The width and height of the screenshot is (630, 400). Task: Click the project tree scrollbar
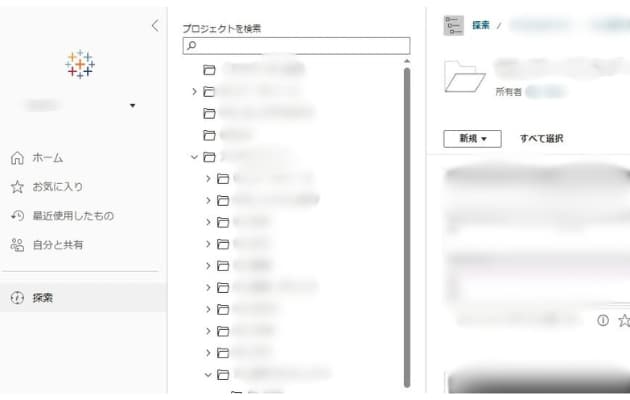click(x=407, y=227)
